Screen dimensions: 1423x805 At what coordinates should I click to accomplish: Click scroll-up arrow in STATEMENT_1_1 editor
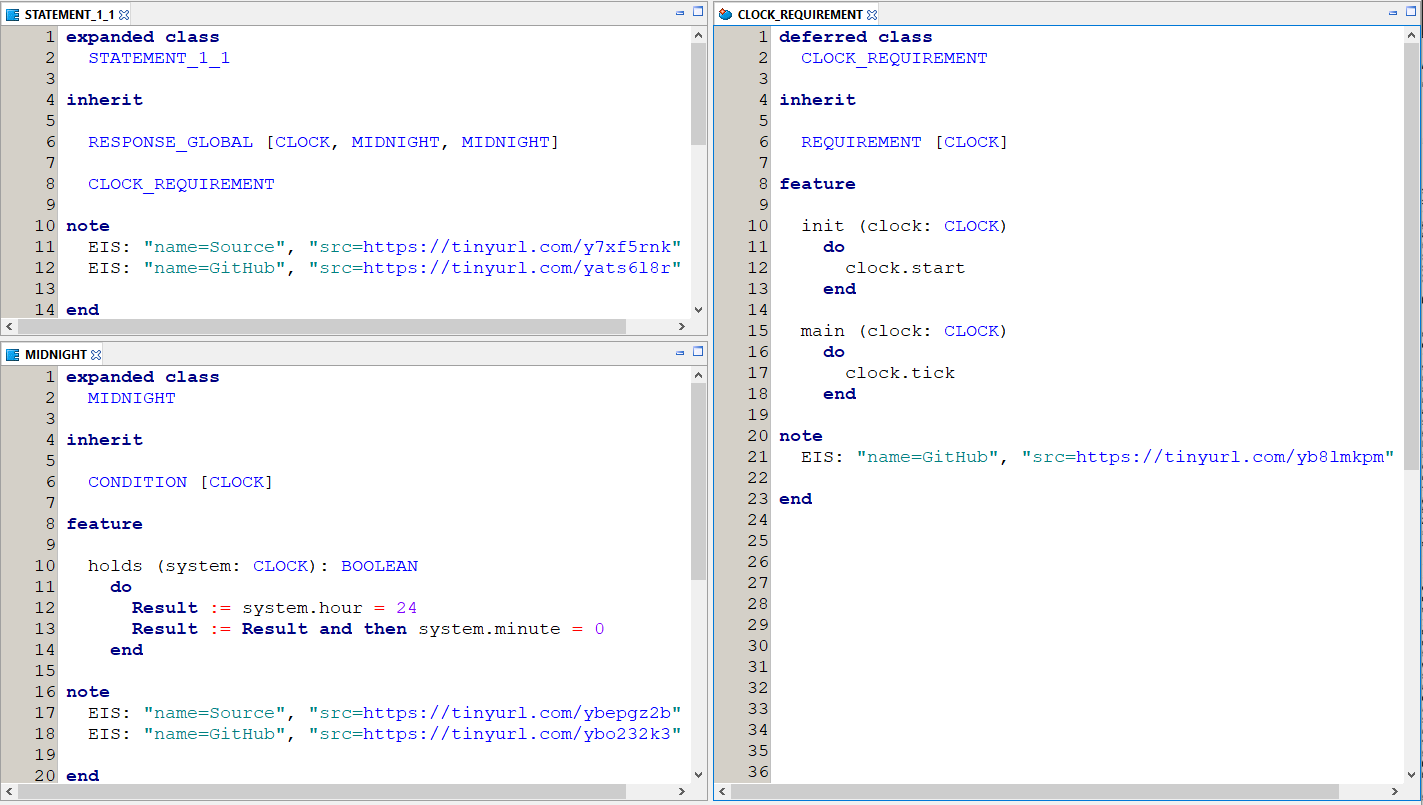pos(698,35)
